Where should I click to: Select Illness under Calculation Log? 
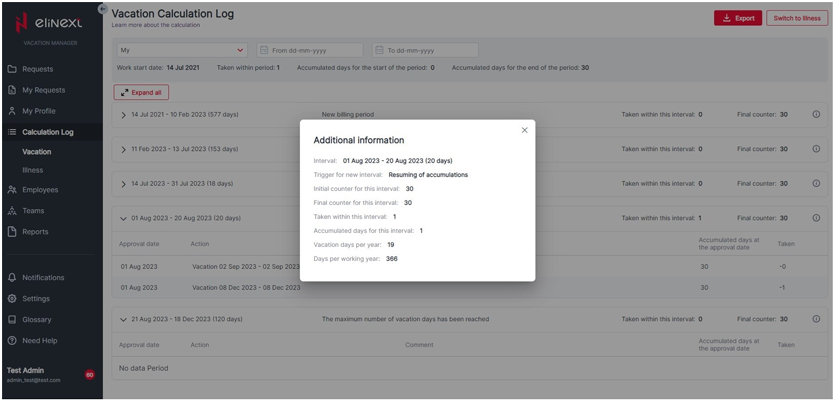click(33, 170)
